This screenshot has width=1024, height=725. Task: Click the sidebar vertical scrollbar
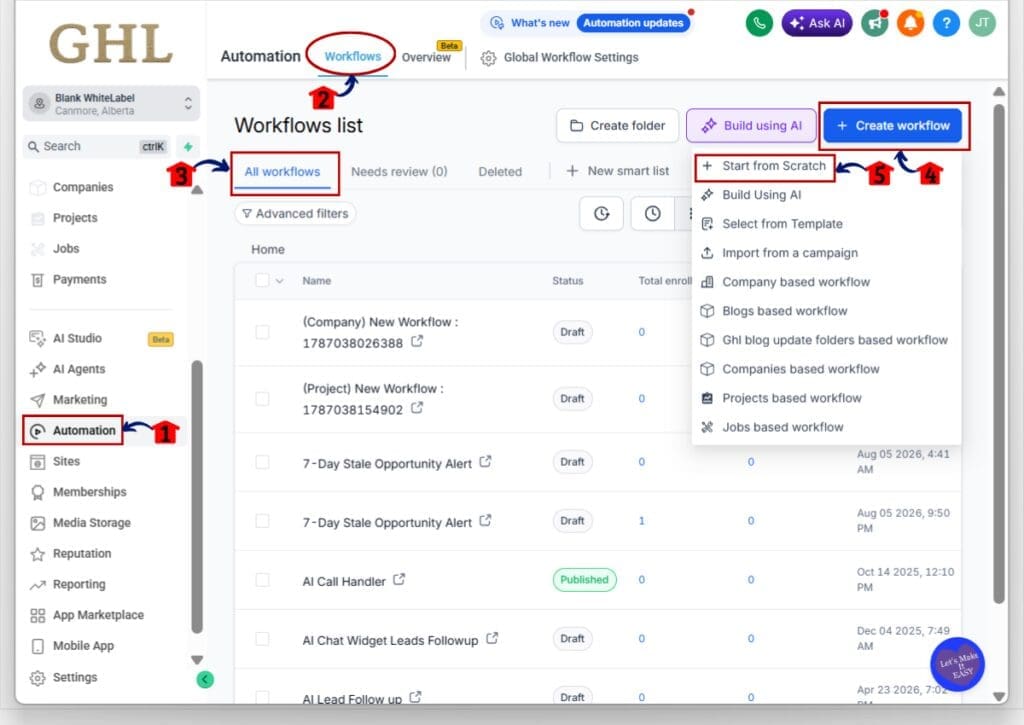point(197,496)
